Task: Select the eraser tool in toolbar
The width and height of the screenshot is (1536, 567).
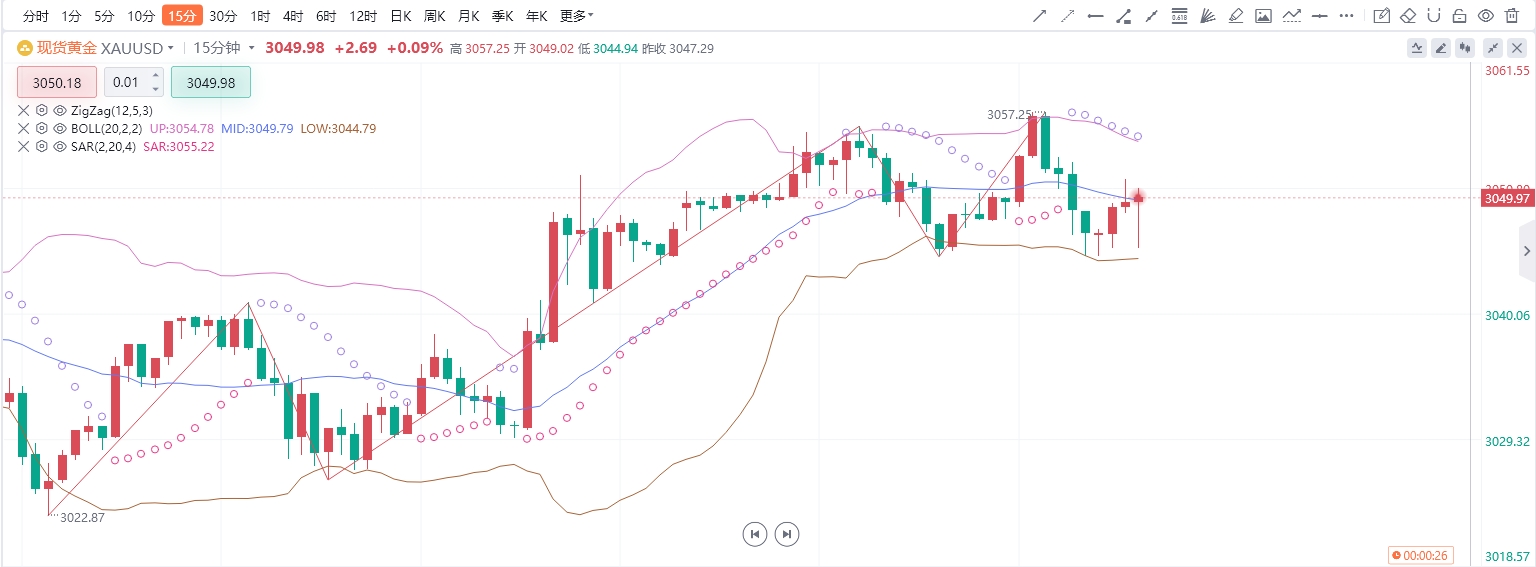Action: click(x=1408, y=16)
